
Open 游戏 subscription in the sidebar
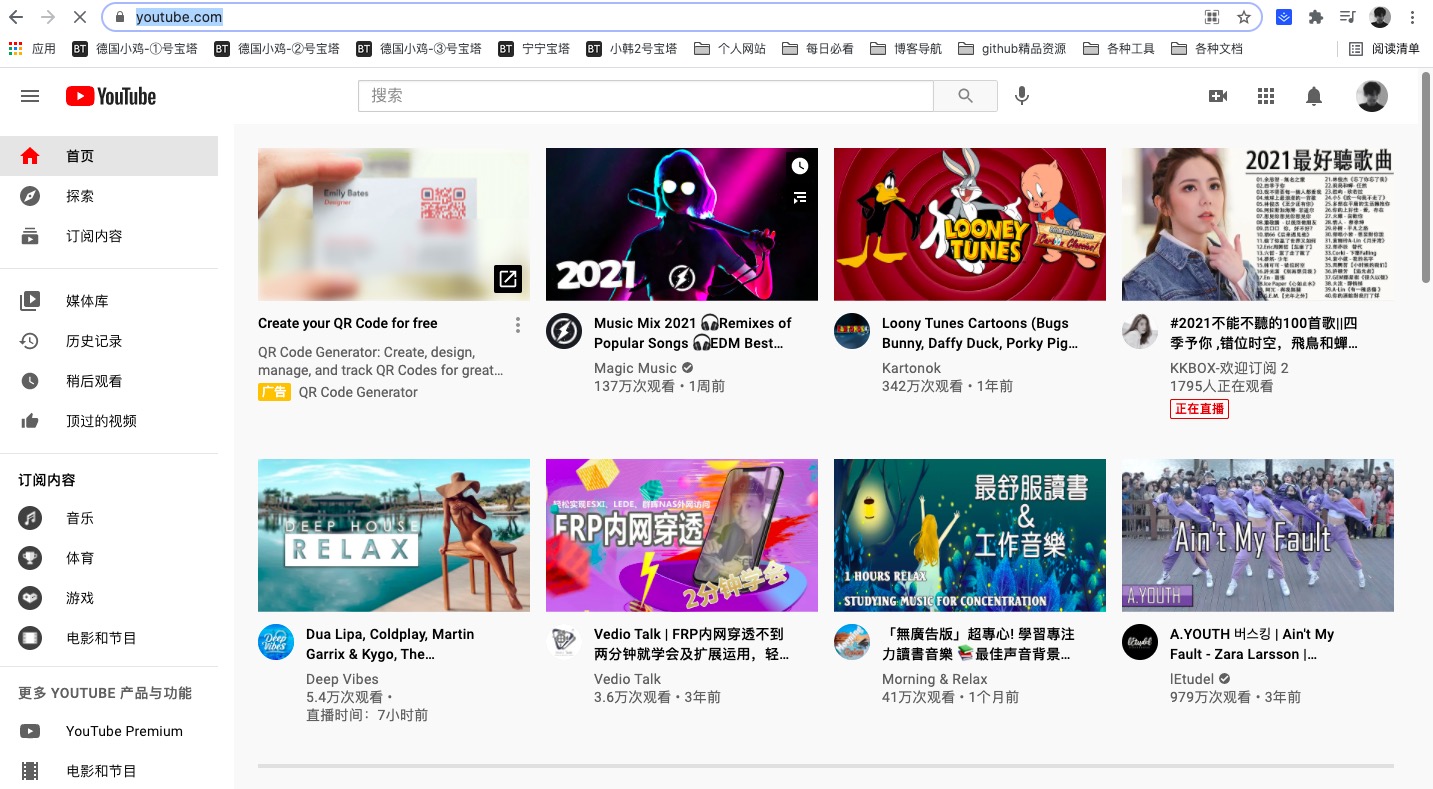point(109,598)
